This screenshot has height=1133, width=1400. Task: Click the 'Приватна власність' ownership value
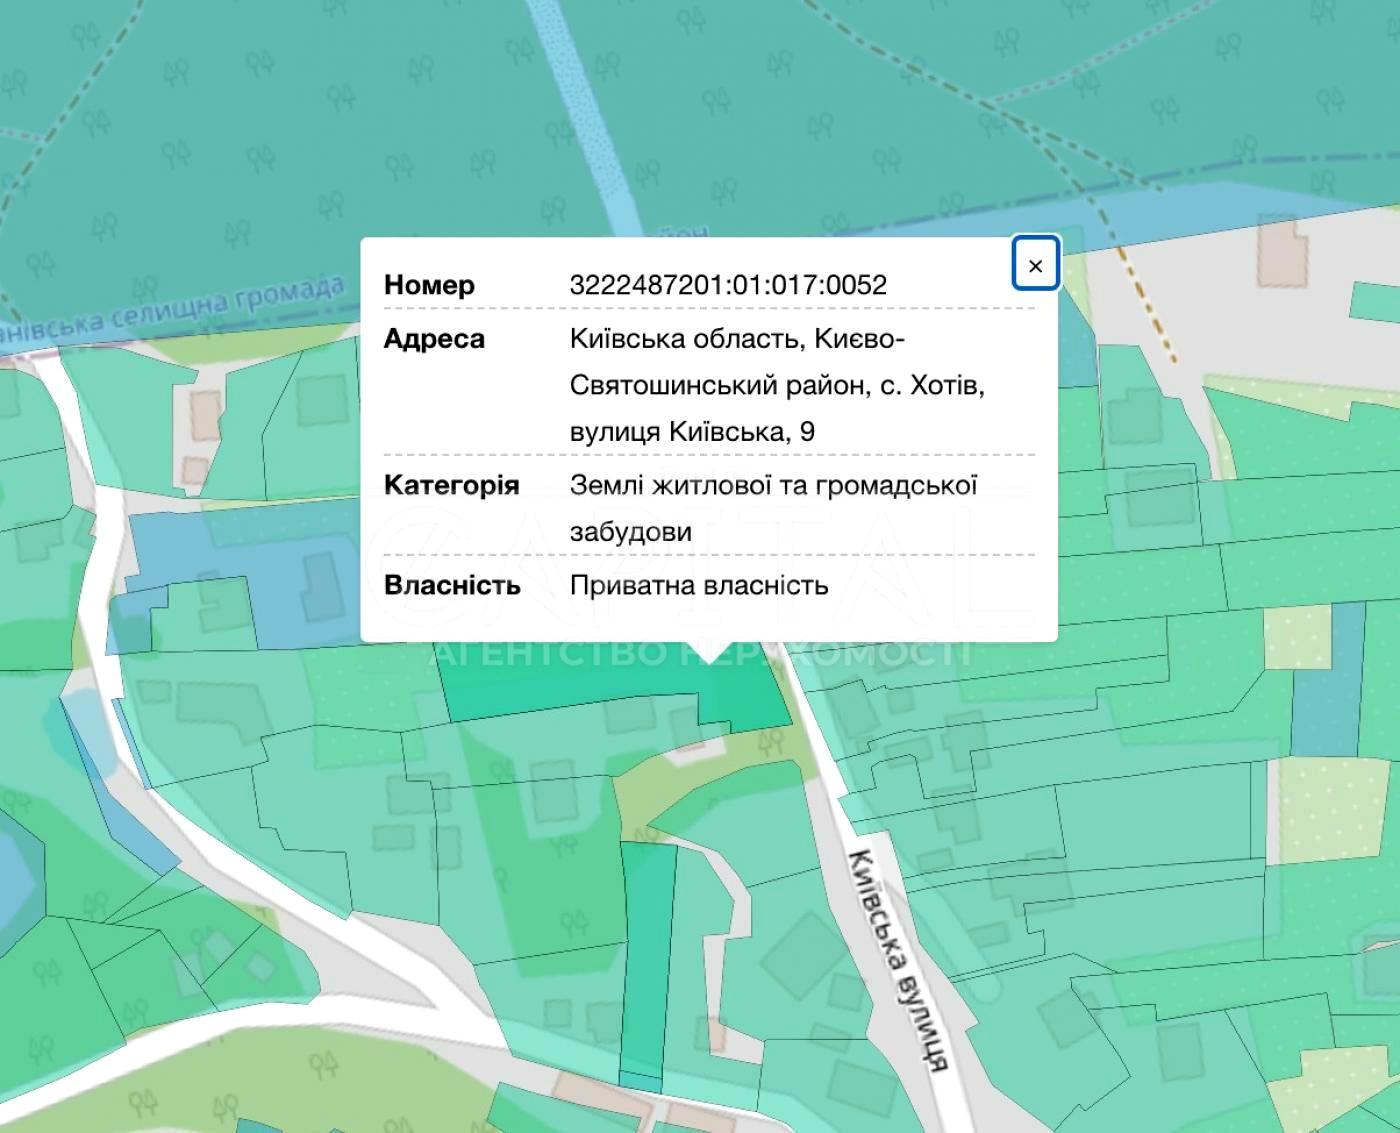pos(698,585)
